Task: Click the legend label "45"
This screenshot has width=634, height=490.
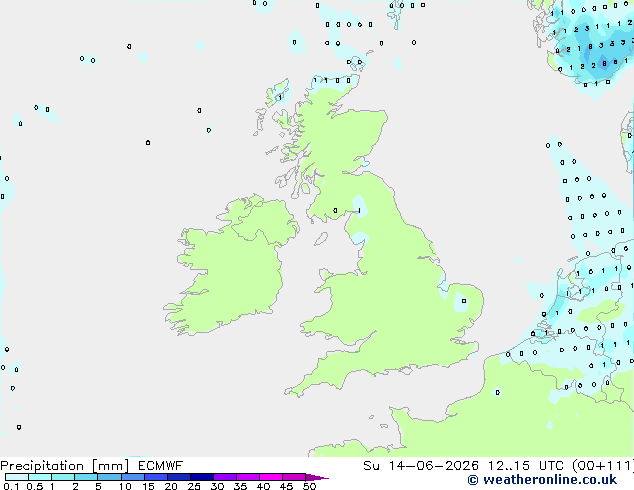Action: pos(286,486)
